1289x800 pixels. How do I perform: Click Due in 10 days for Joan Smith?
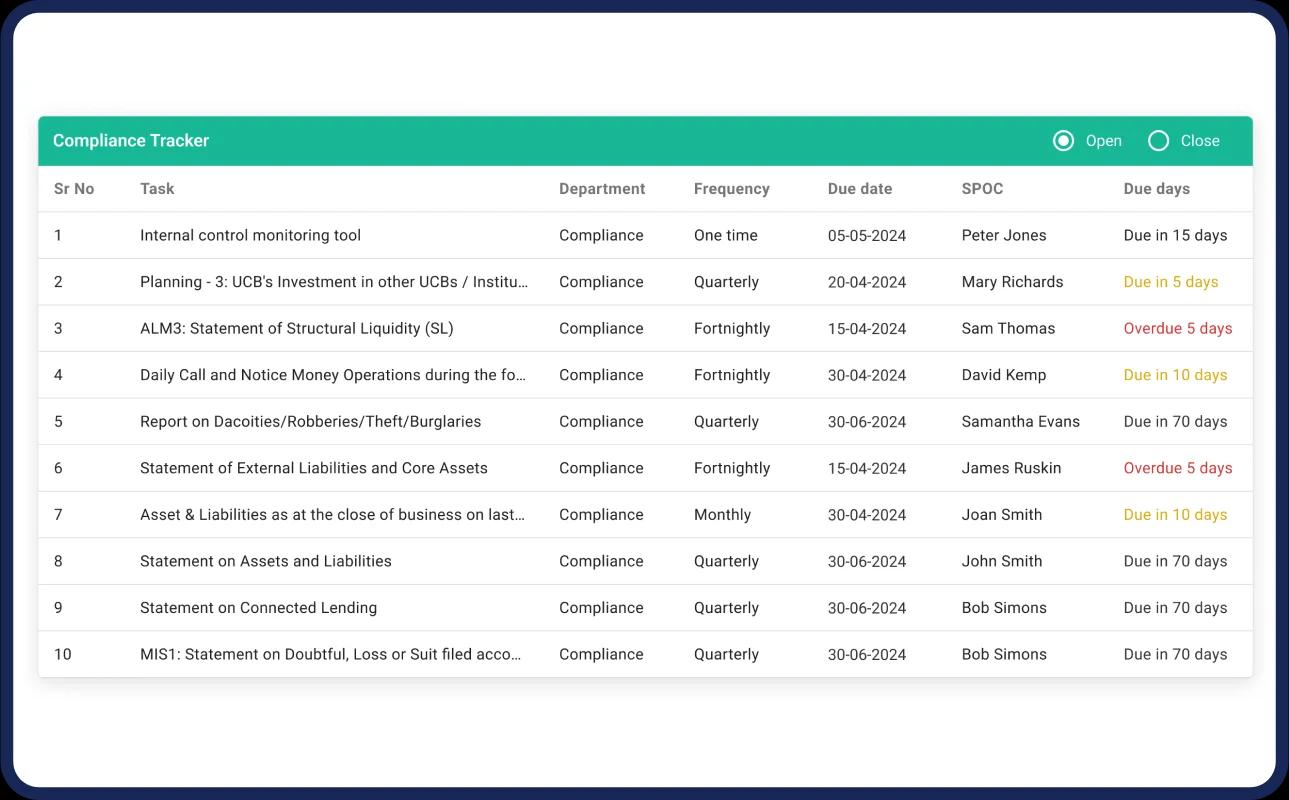click(x=1175, y=515)
